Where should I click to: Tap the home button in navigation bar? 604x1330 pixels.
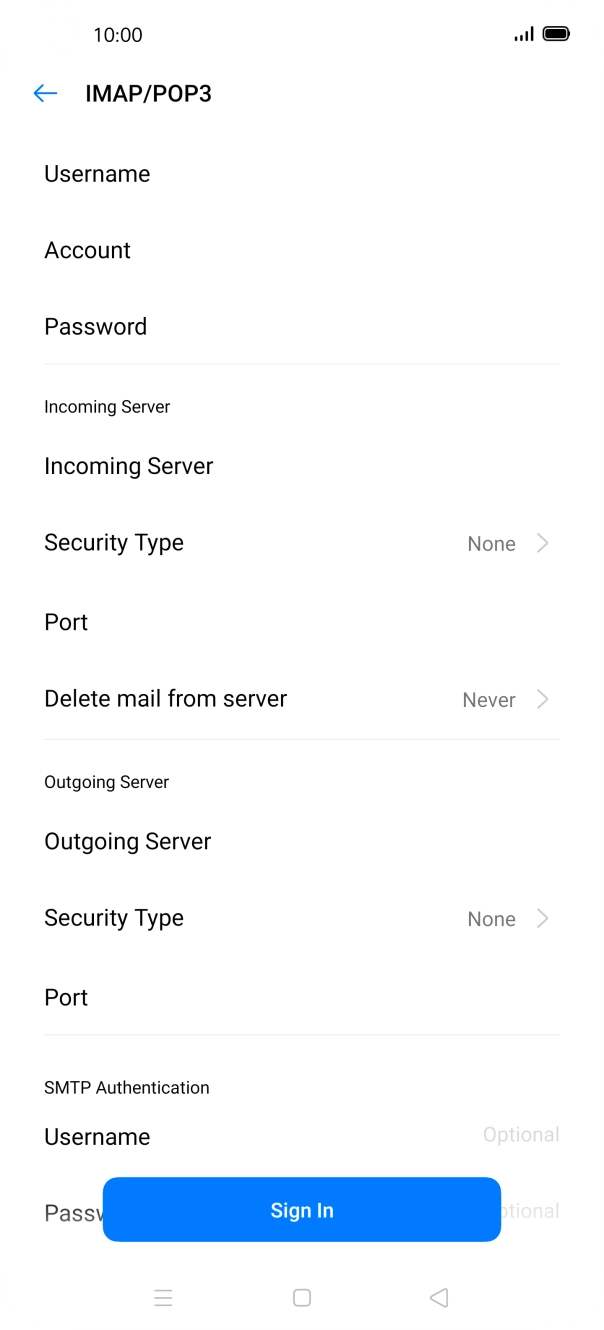coord(302,1297)
